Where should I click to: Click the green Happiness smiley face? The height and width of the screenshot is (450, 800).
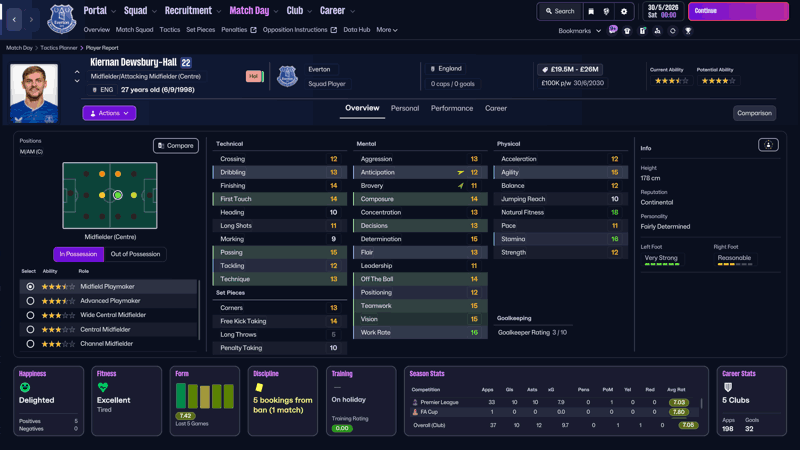pos(24,388)
